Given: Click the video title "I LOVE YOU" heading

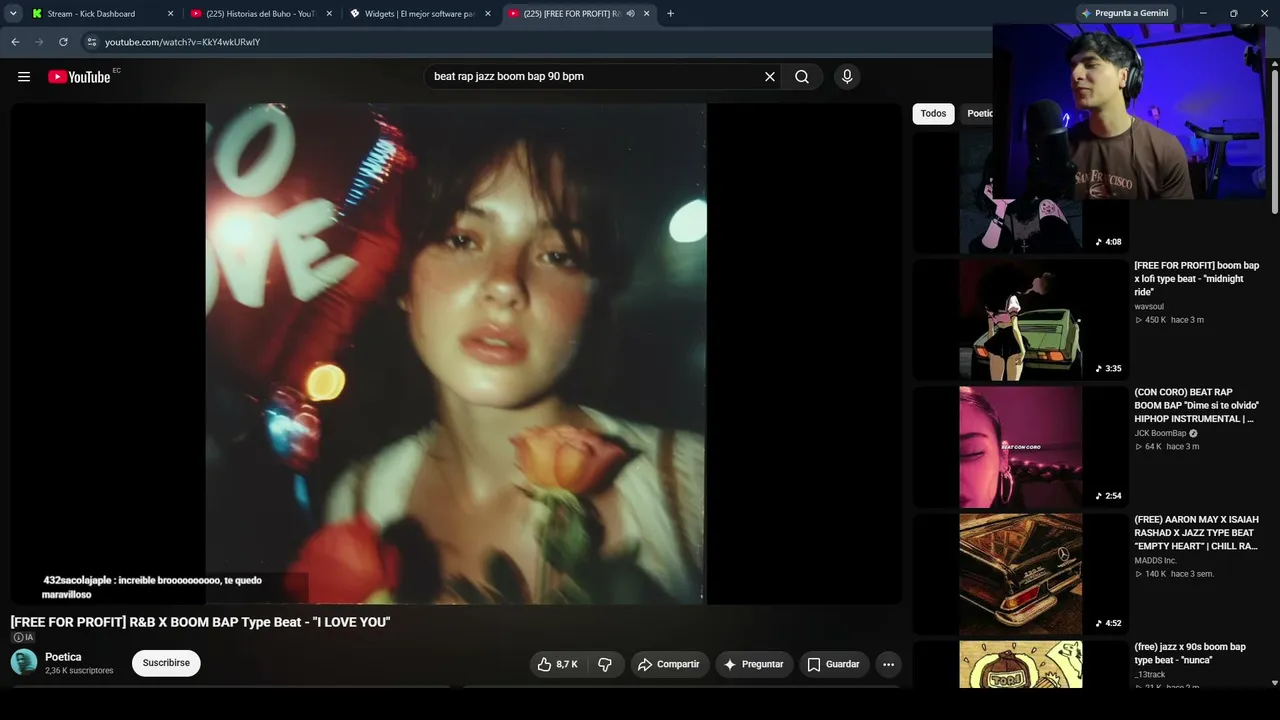Looking at the screenshot, I should coord(200,622).
